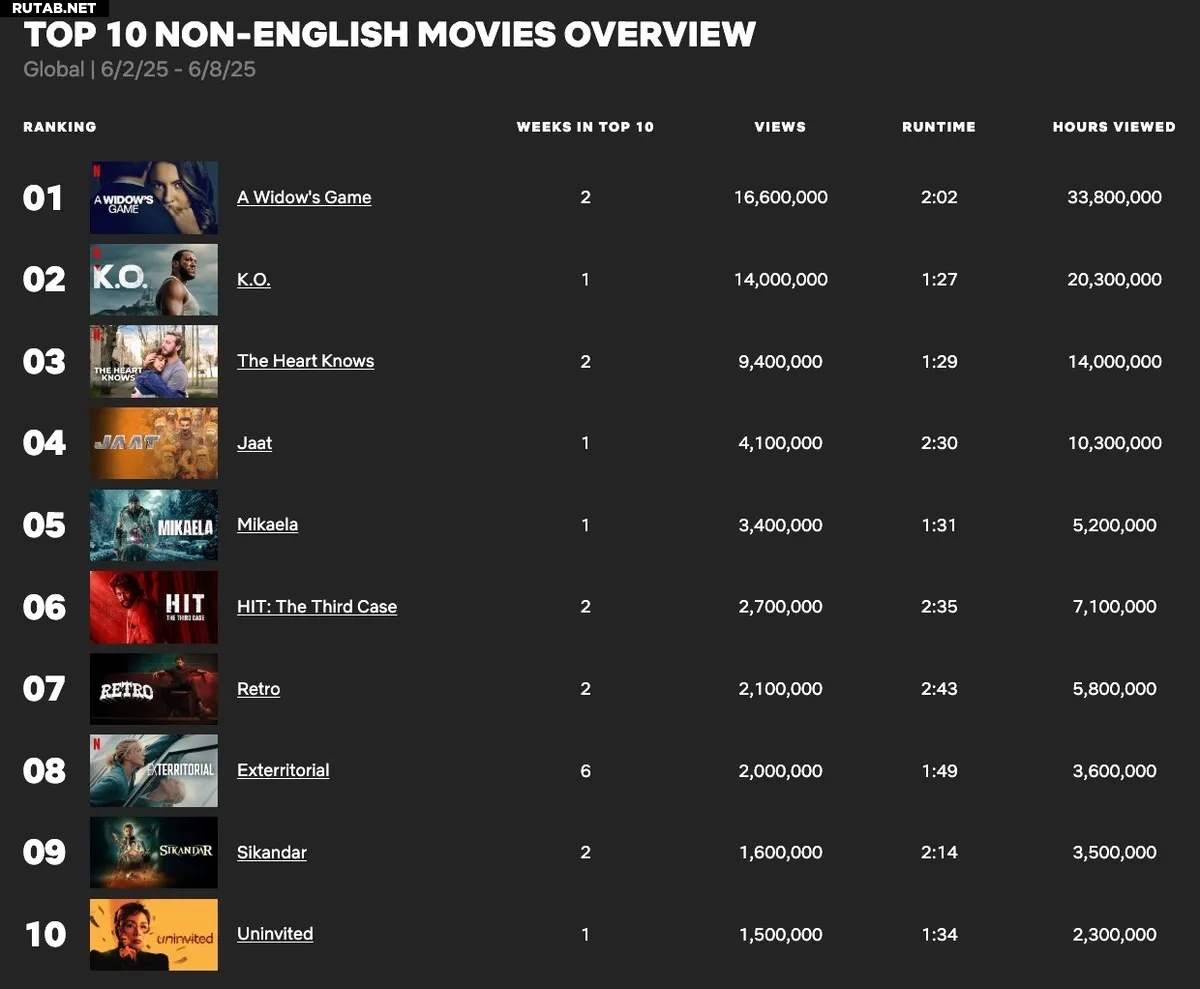This screenshot has height=989, width=1200.
Task: Click rank number 07
Action: (44, 689)
